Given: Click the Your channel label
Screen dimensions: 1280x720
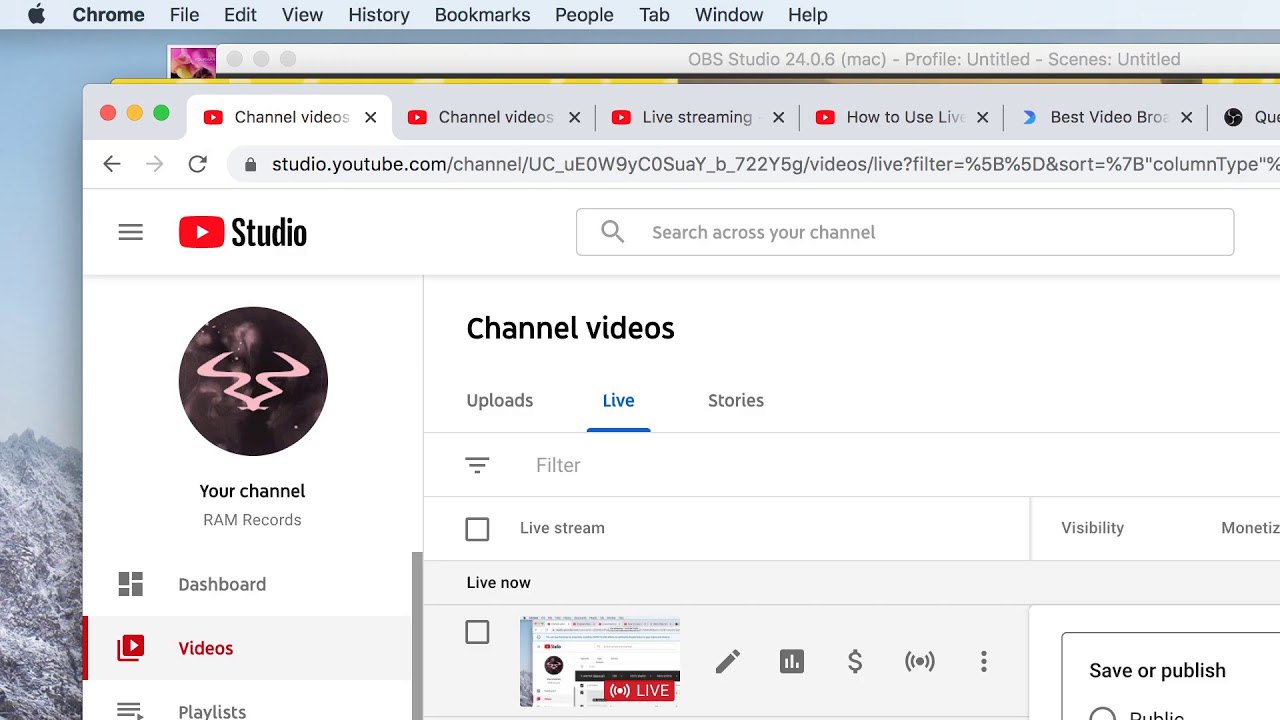Looking at the screenshot, I should pyautogui.click(x=252, y=491).
